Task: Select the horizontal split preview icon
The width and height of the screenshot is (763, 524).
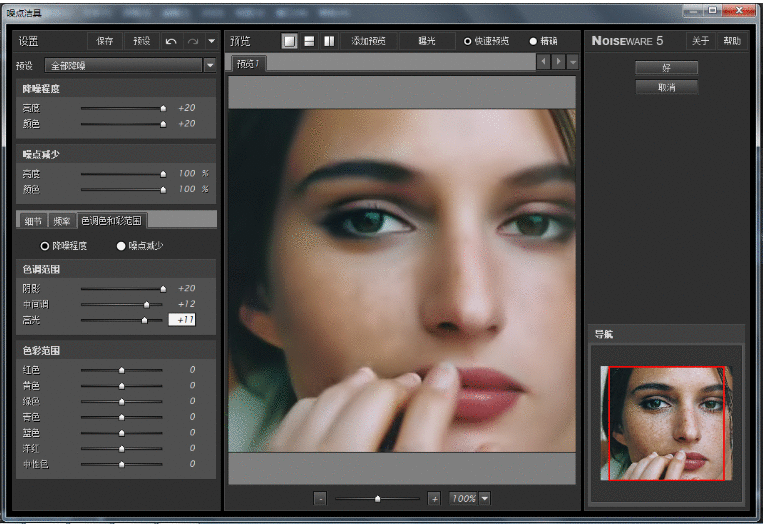Action: click(x=309, y=41)
